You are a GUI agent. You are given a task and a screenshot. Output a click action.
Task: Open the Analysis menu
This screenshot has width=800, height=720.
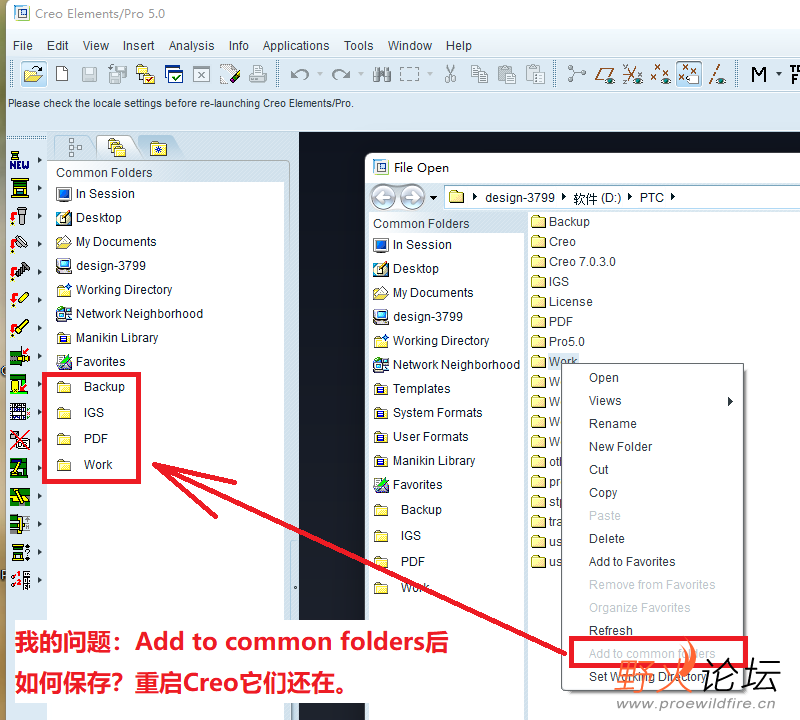(191, 46)
